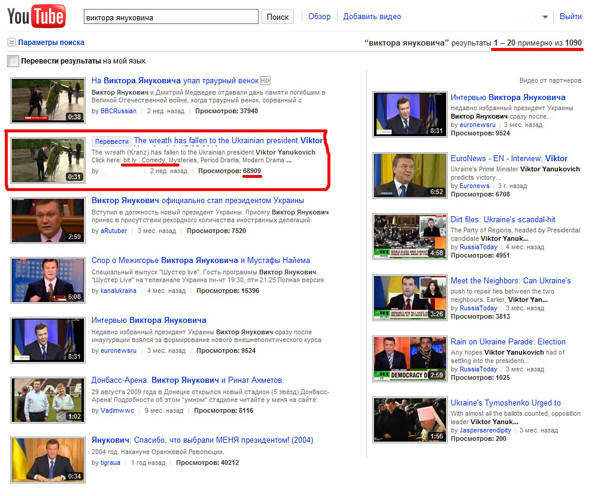Open the 6:52 EuroNews interview thumbnail

410,175
